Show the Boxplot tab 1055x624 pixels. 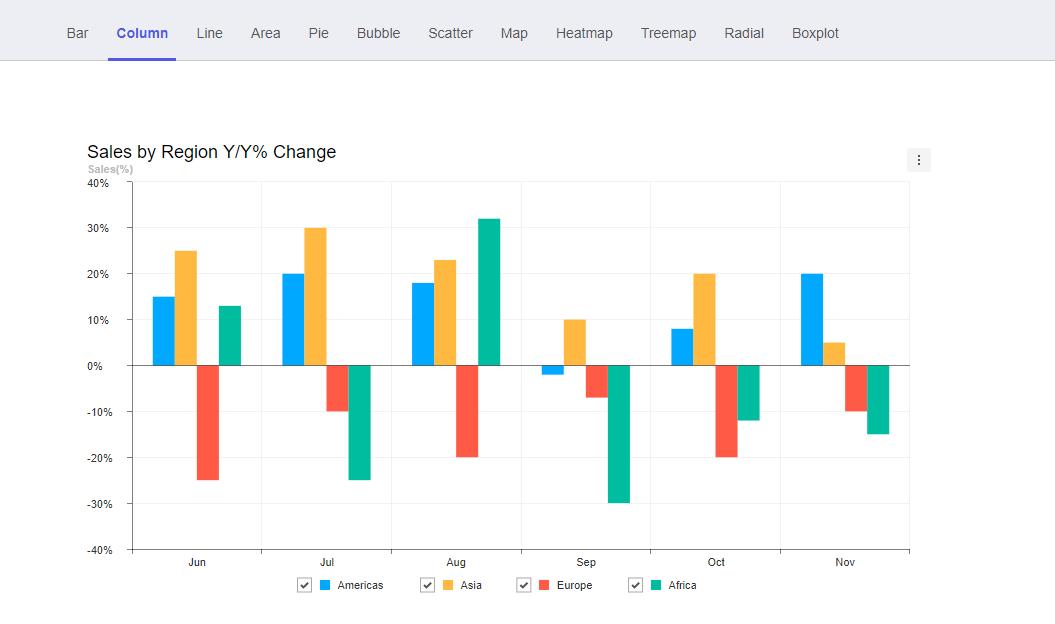click(815, 33)
